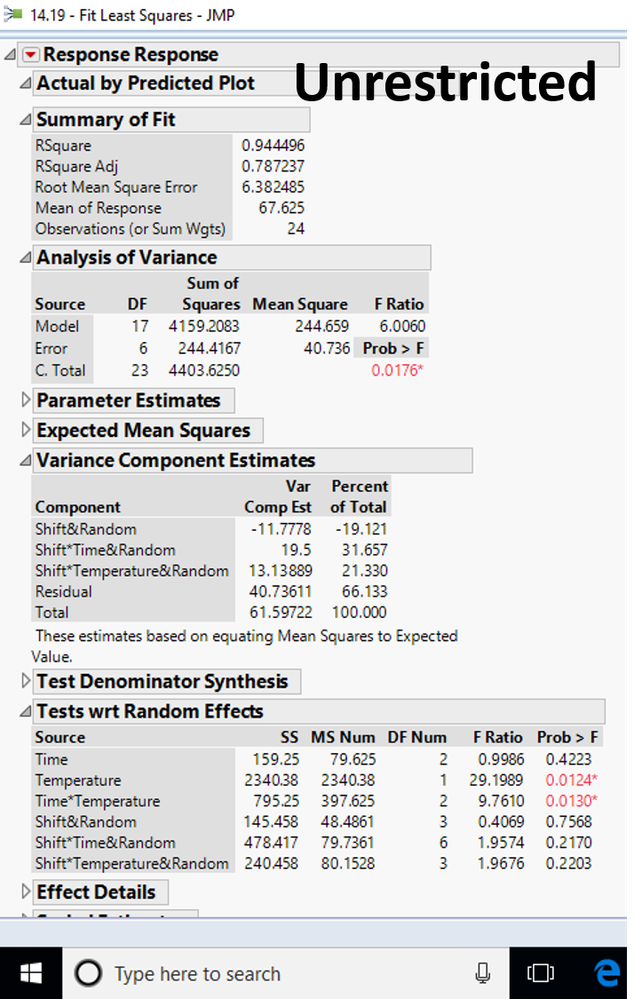Select Shift*Time&Random row in Variance Components

point(211,550)
